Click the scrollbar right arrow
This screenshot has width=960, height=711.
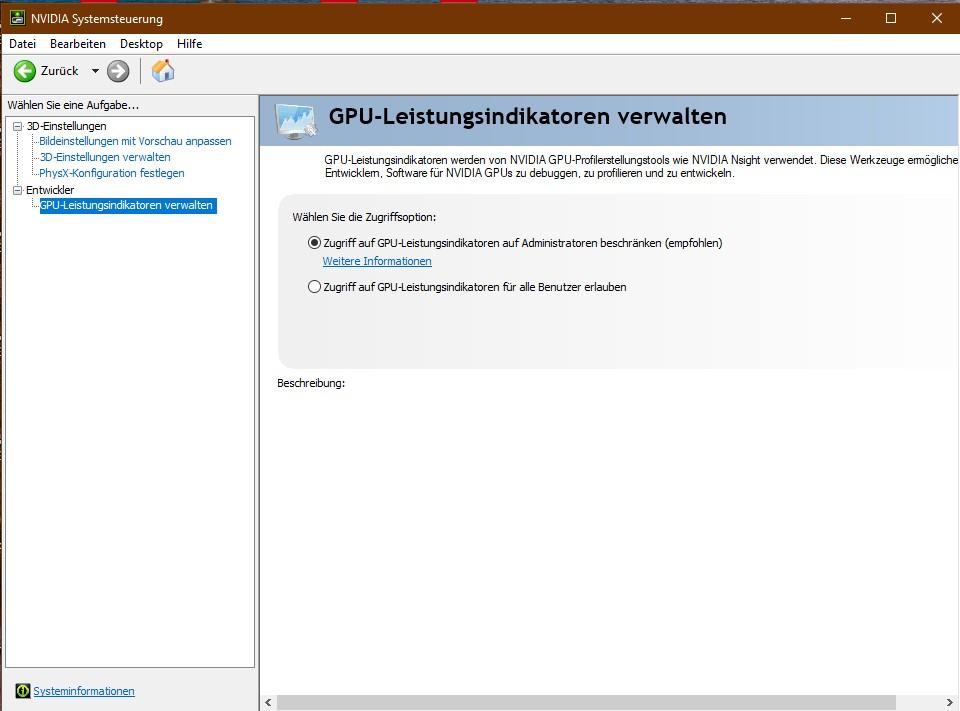click(950, 702)
